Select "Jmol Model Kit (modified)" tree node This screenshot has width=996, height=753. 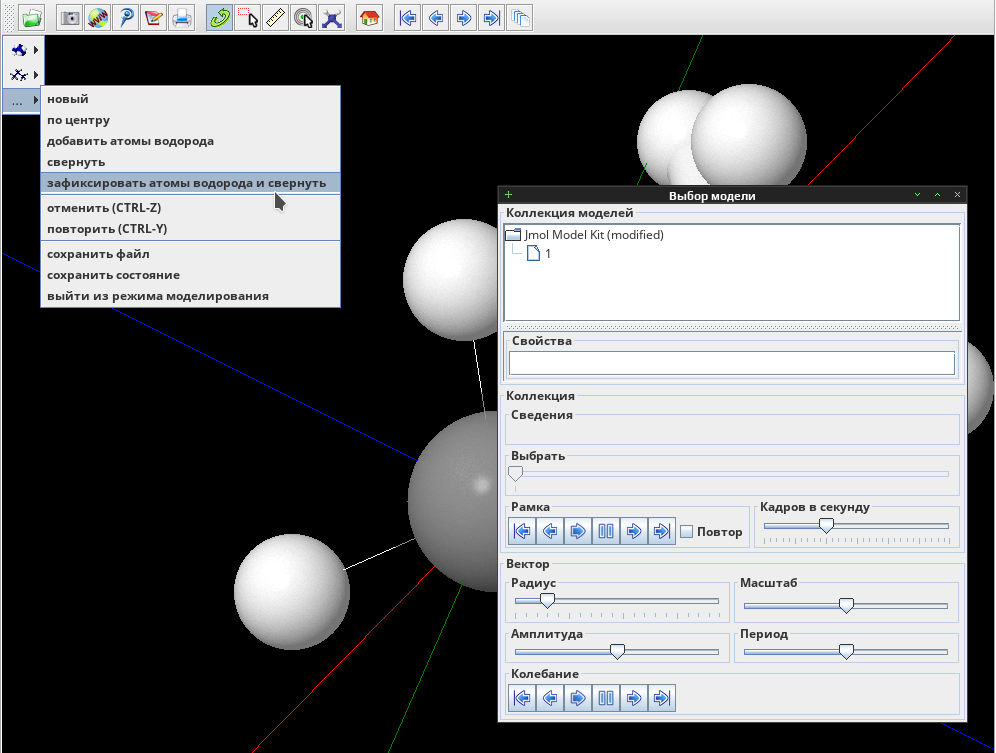[x=594, y=235]
